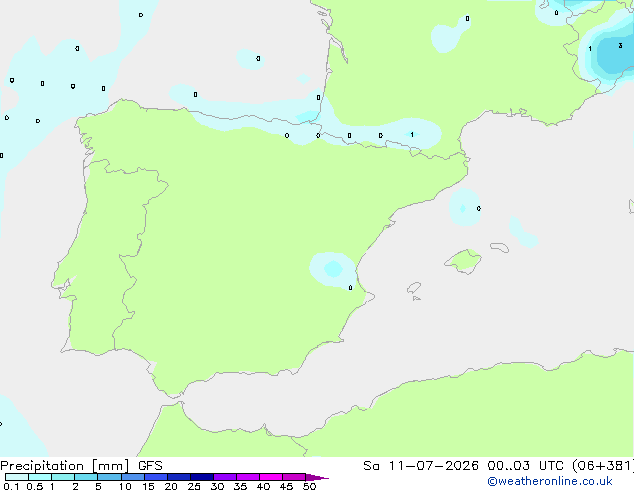Select the 1–2 mm legend color swatch

point(63,477)
